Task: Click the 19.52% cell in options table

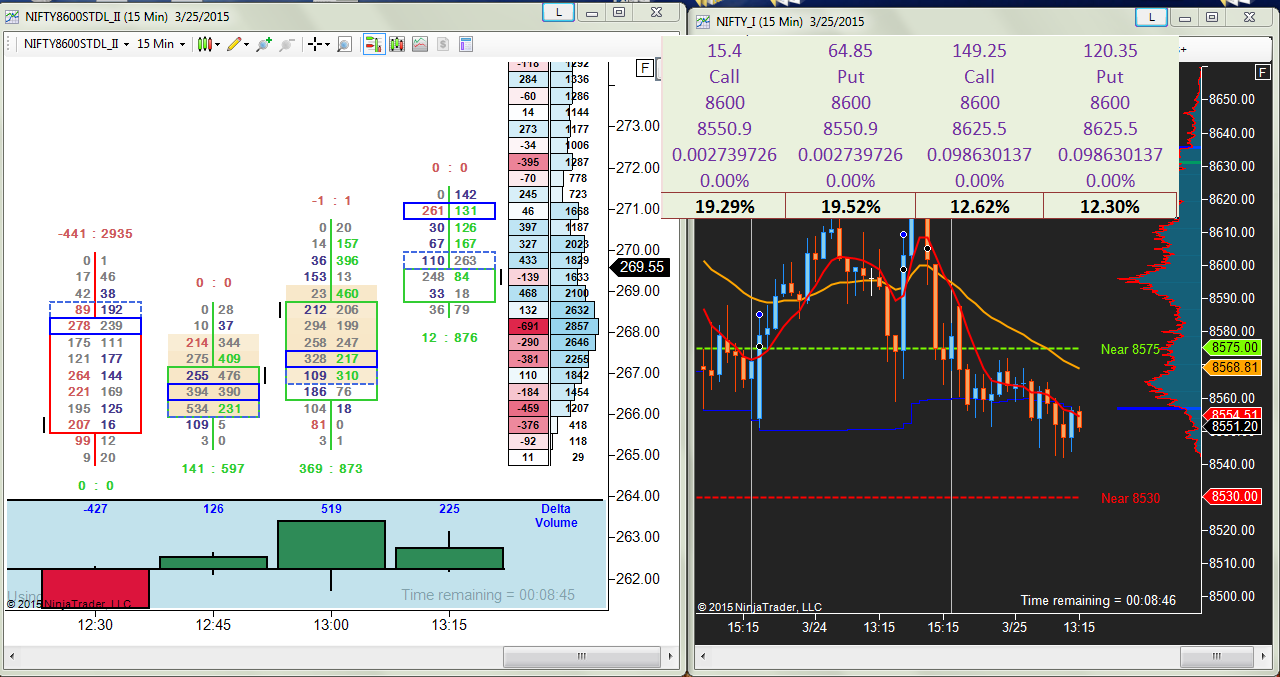Action: (x=851, y=206)
